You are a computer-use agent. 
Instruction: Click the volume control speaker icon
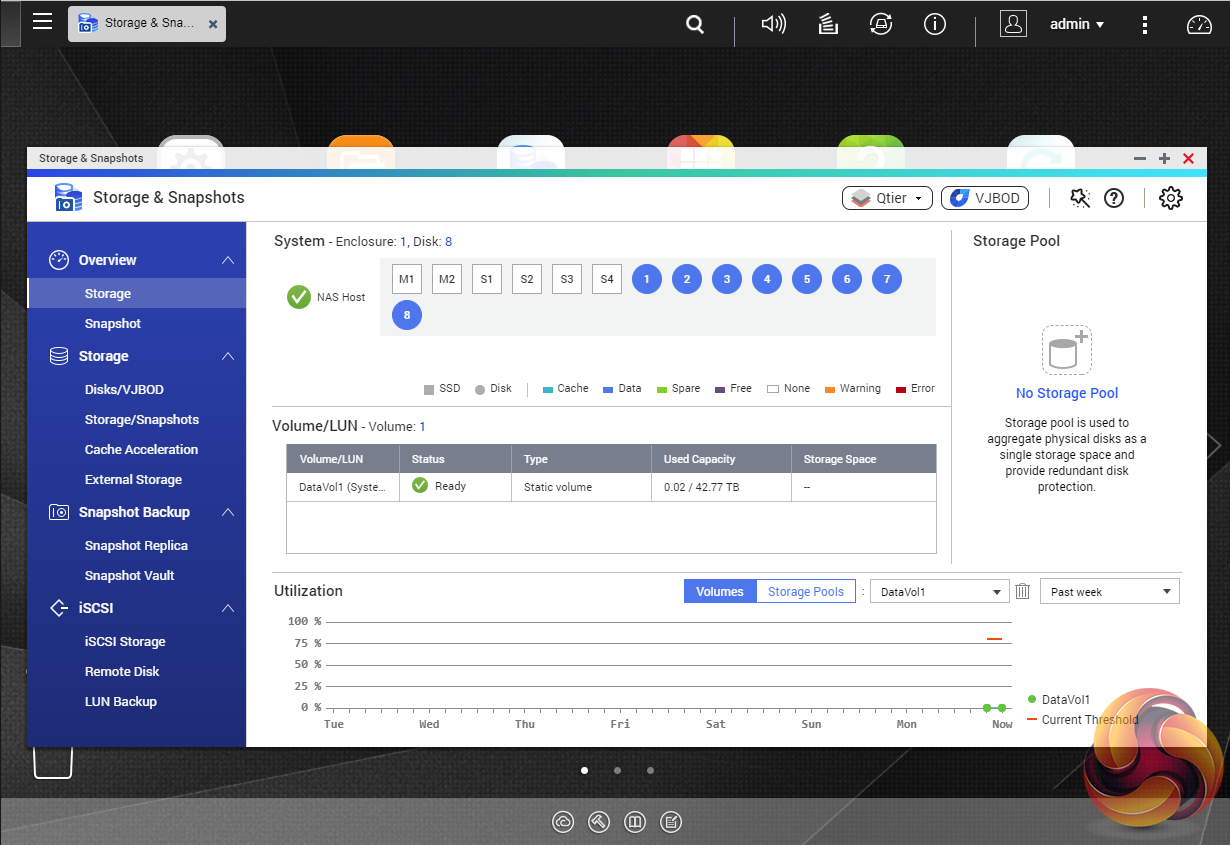[773, 24]
